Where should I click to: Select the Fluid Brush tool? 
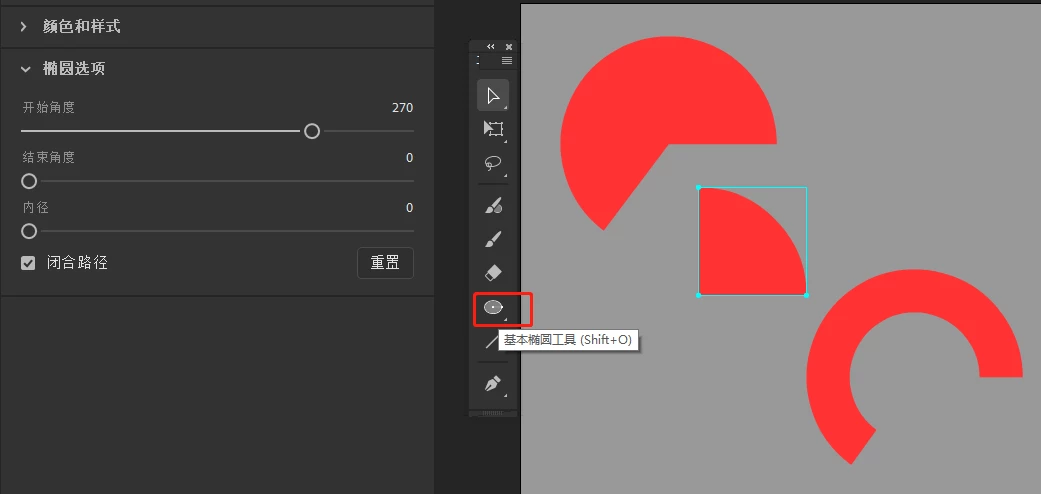pos(493,206)
